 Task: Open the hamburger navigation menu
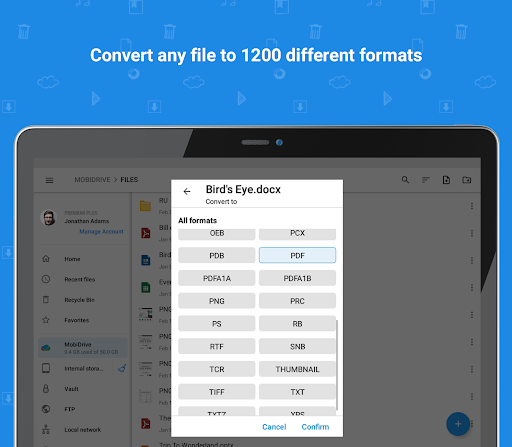click(49, 180)
